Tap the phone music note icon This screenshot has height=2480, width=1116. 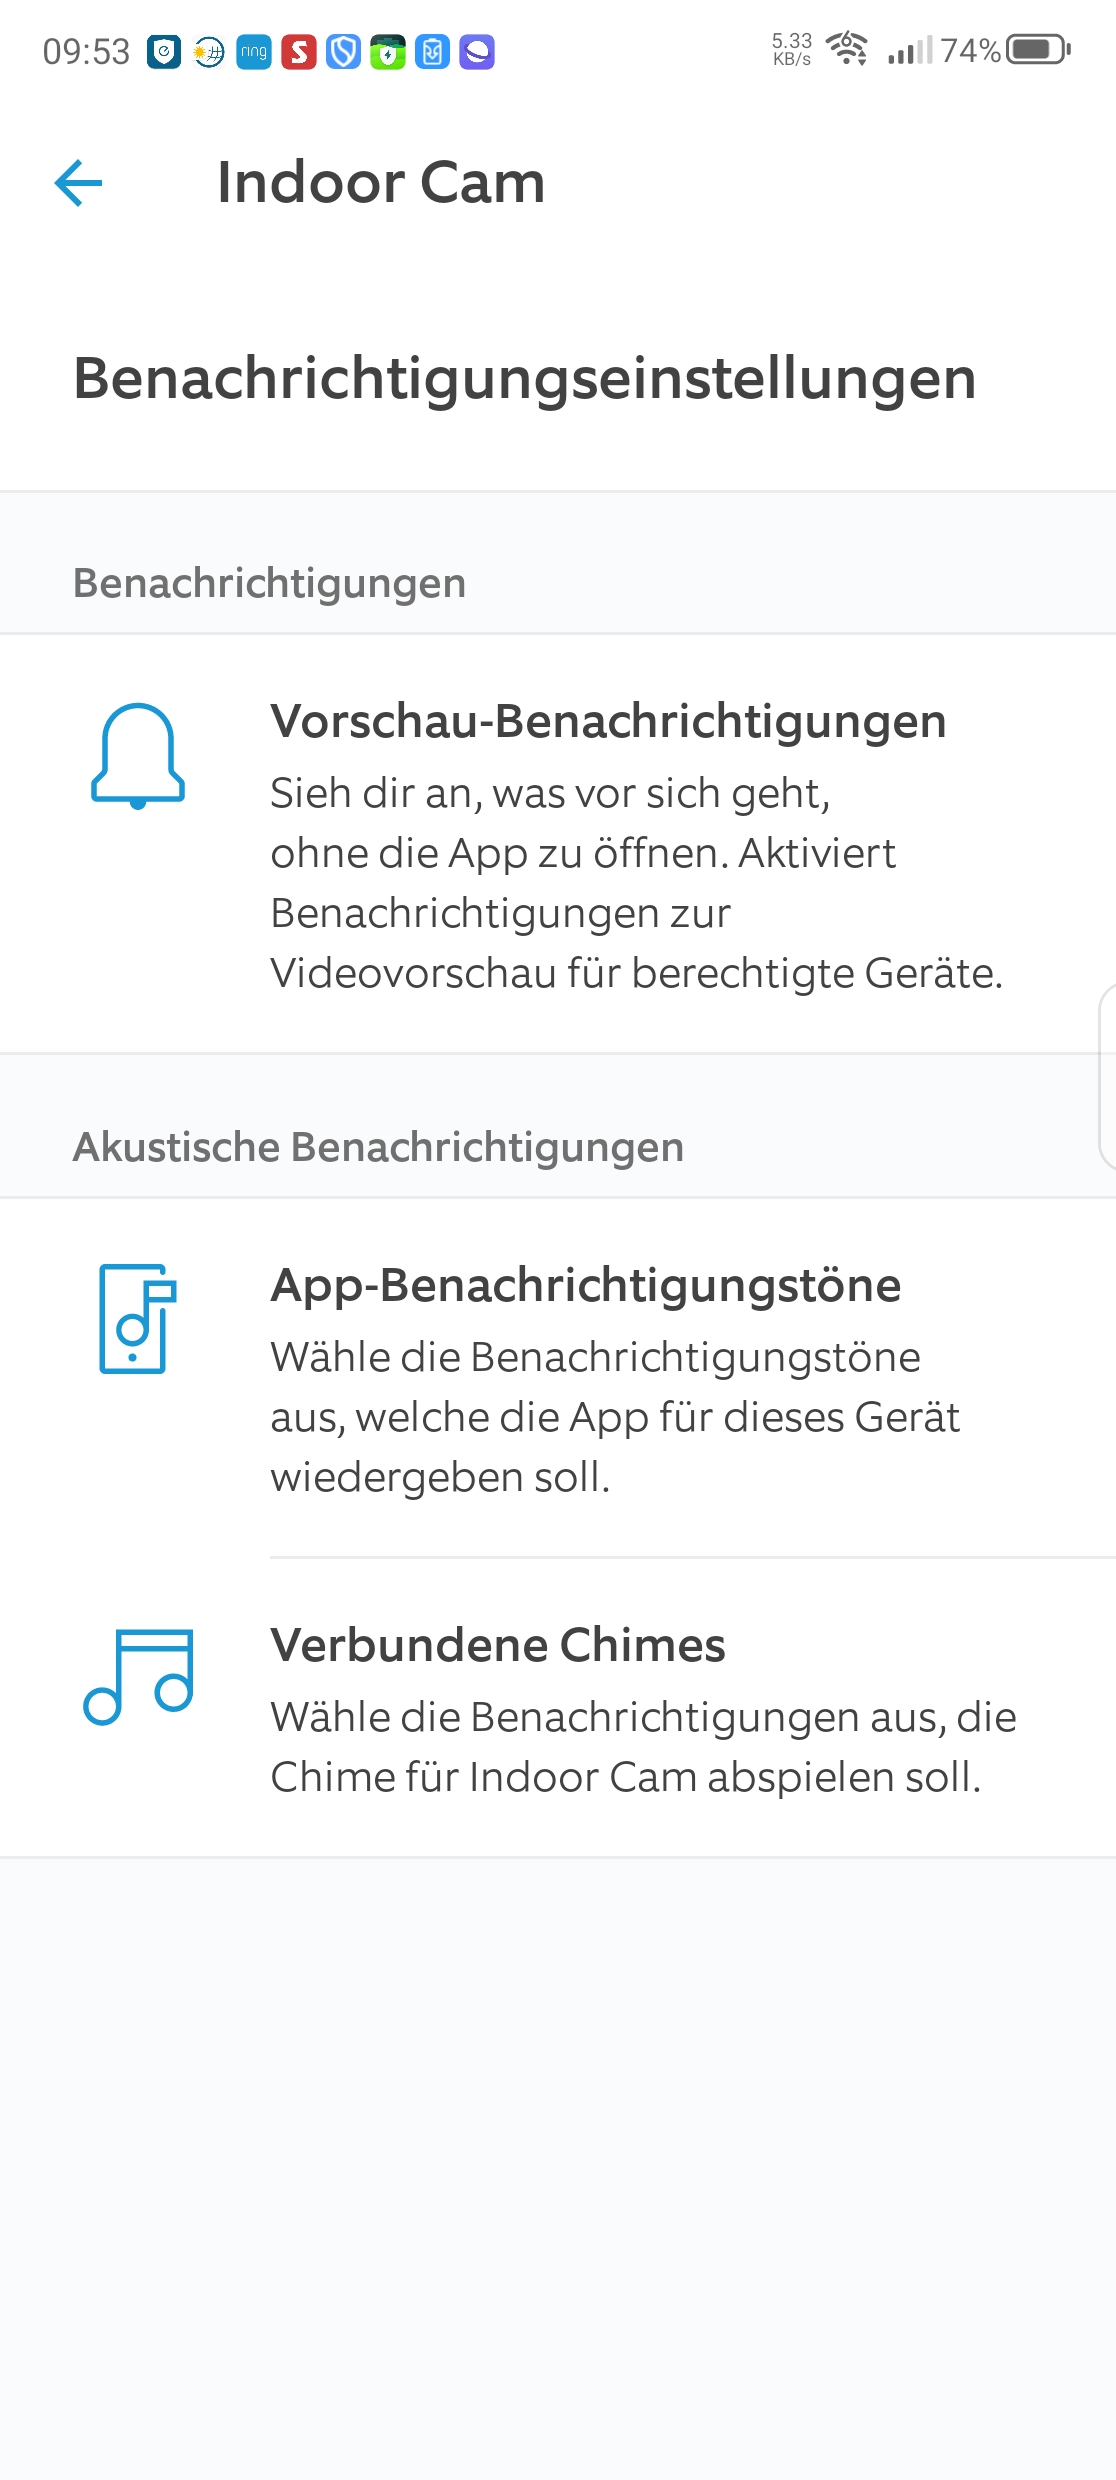point(137,1319)
